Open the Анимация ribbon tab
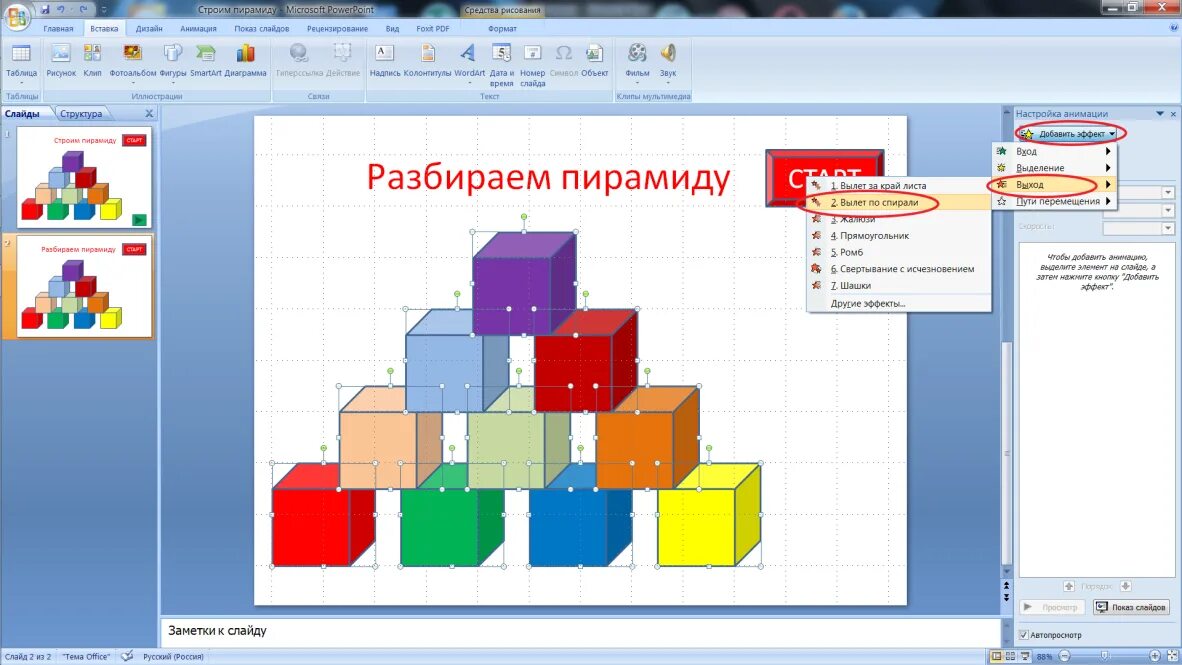This screenshot has width=1182, height=665. (x=198, y=29)
